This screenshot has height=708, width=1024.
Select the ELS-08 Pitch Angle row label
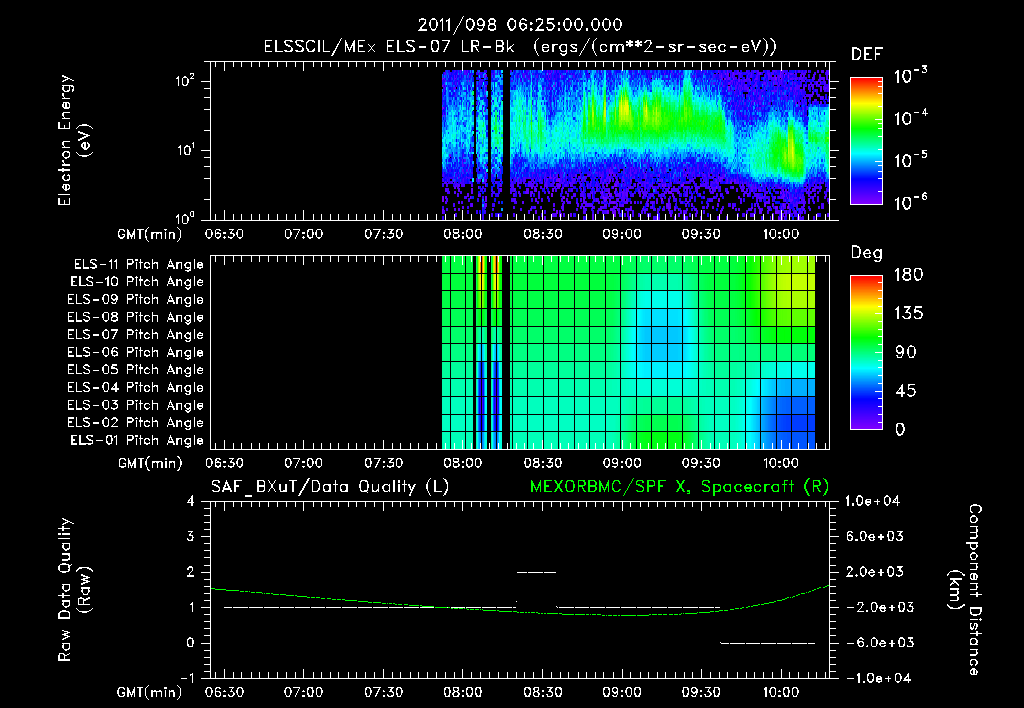pyautogui.click(x=136, y=317)
